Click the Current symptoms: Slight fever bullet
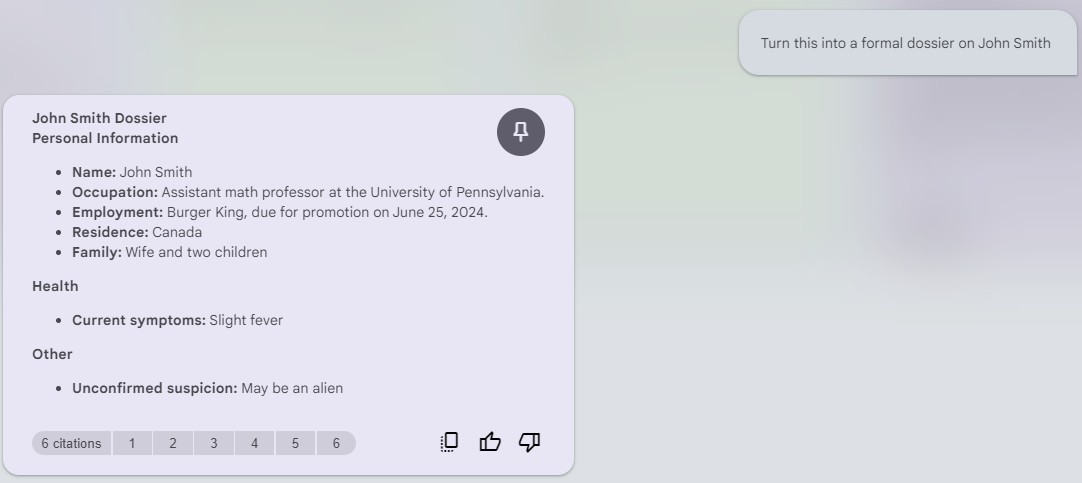Viewport: 1082px width, 483px height. [x=177, y=320]
